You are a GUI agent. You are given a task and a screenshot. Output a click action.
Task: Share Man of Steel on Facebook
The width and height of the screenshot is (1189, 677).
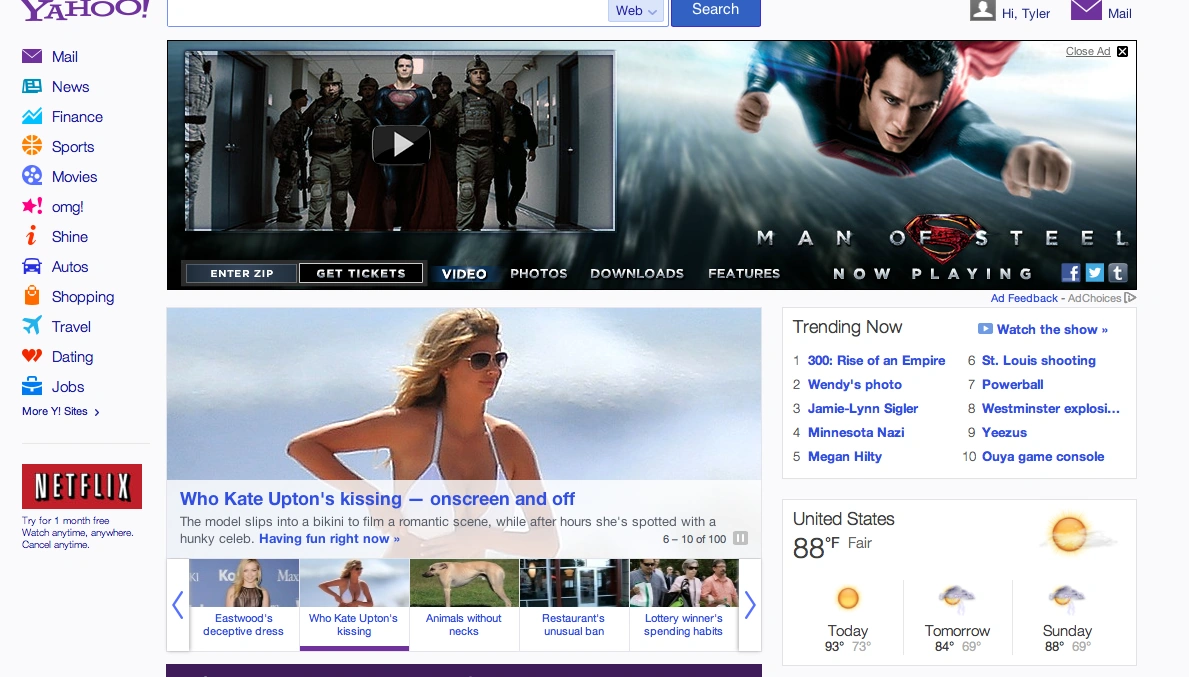(x=1071, y=273)
